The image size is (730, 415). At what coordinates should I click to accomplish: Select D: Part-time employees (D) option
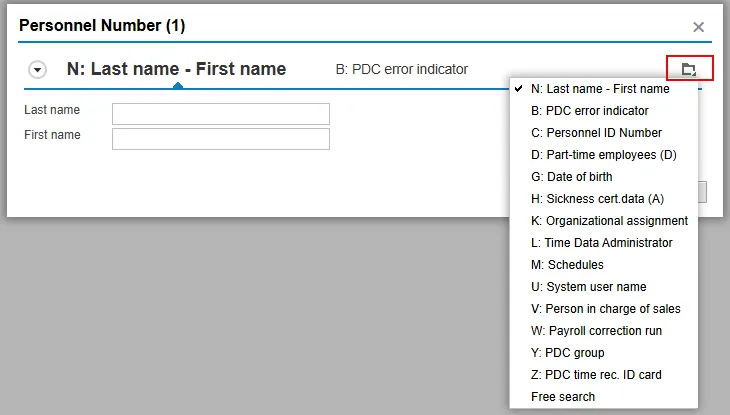[604, 155]
